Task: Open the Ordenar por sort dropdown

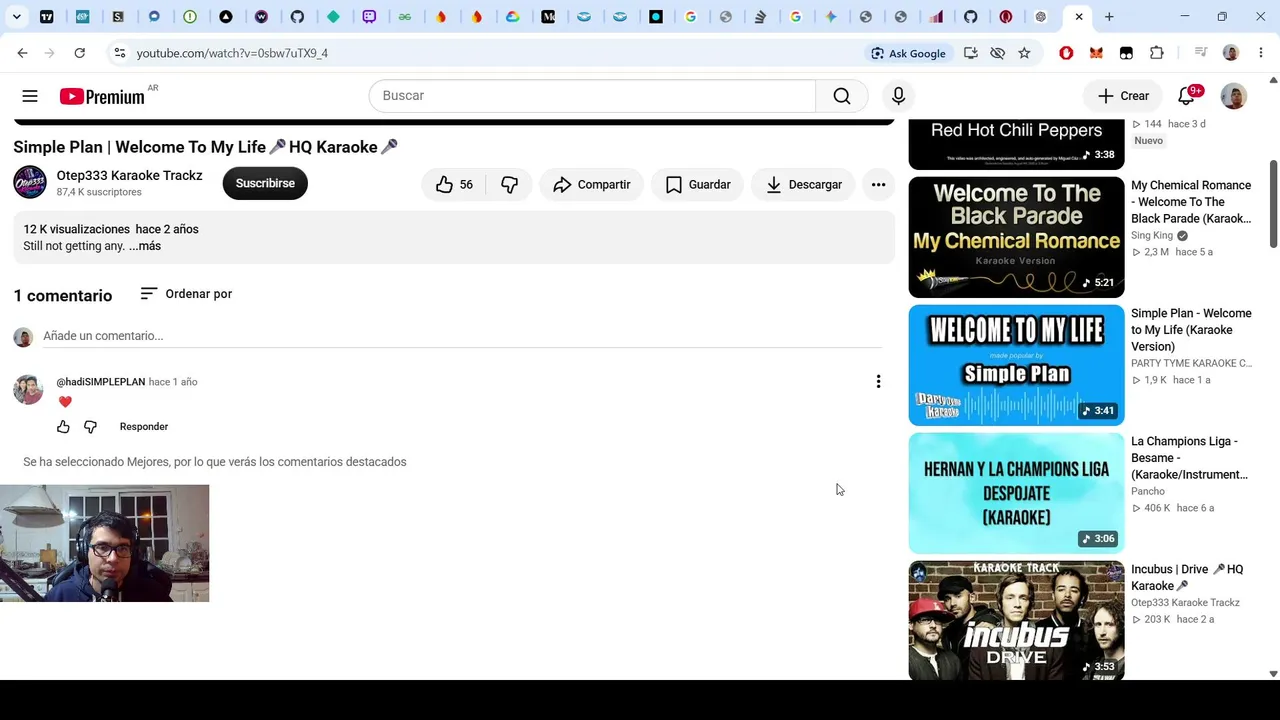Action: 186,294
